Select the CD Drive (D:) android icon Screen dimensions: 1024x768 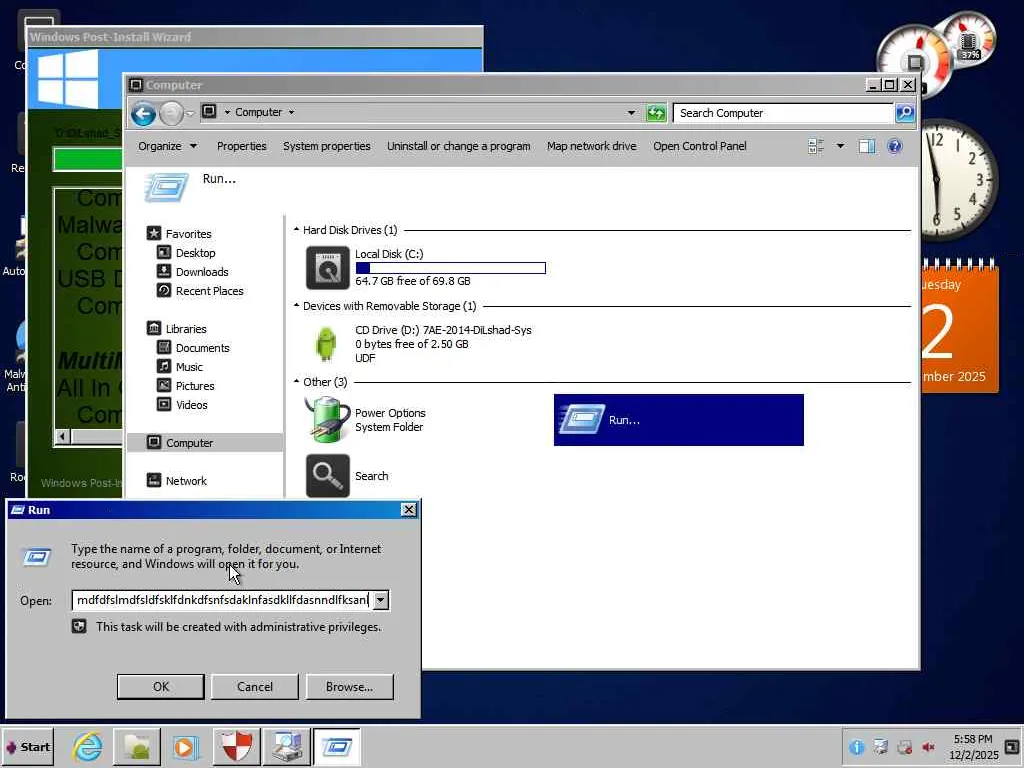coord(326,344)
